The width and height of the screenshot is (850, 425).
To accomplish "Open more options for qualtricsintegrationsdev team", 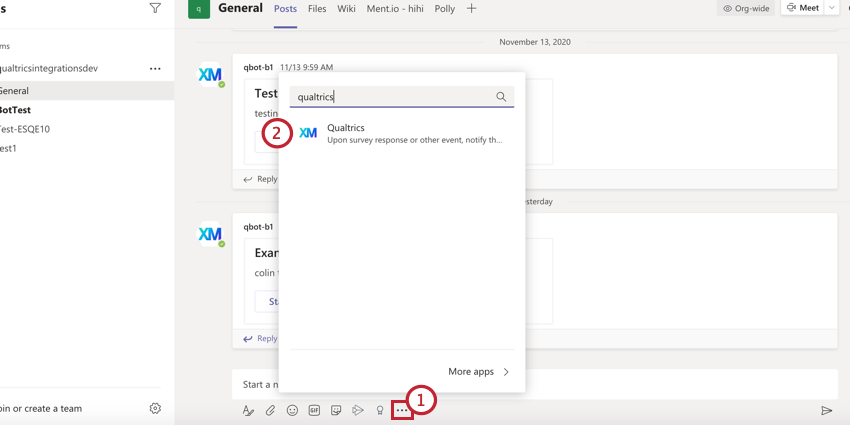I will [155, 69].
